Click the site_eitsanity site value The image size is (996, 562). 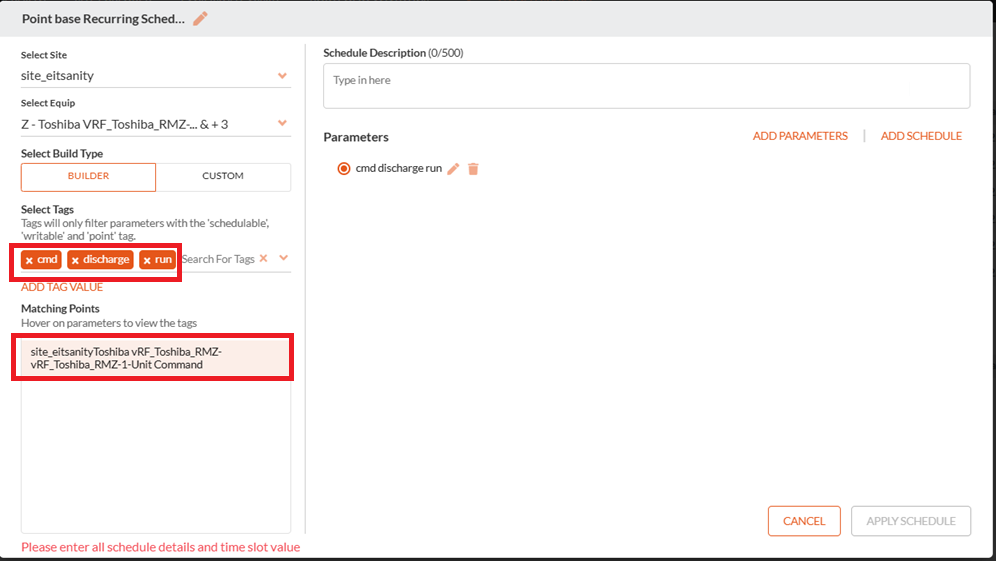point(57,76)
